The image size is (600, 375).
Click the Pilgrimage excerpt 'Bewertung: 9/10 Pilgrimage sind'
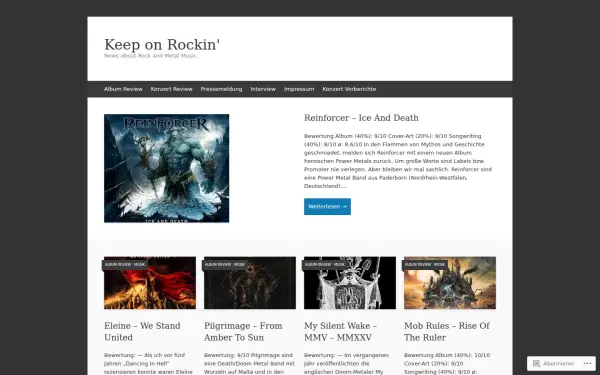pyautogui.click(x=249, y=364)
